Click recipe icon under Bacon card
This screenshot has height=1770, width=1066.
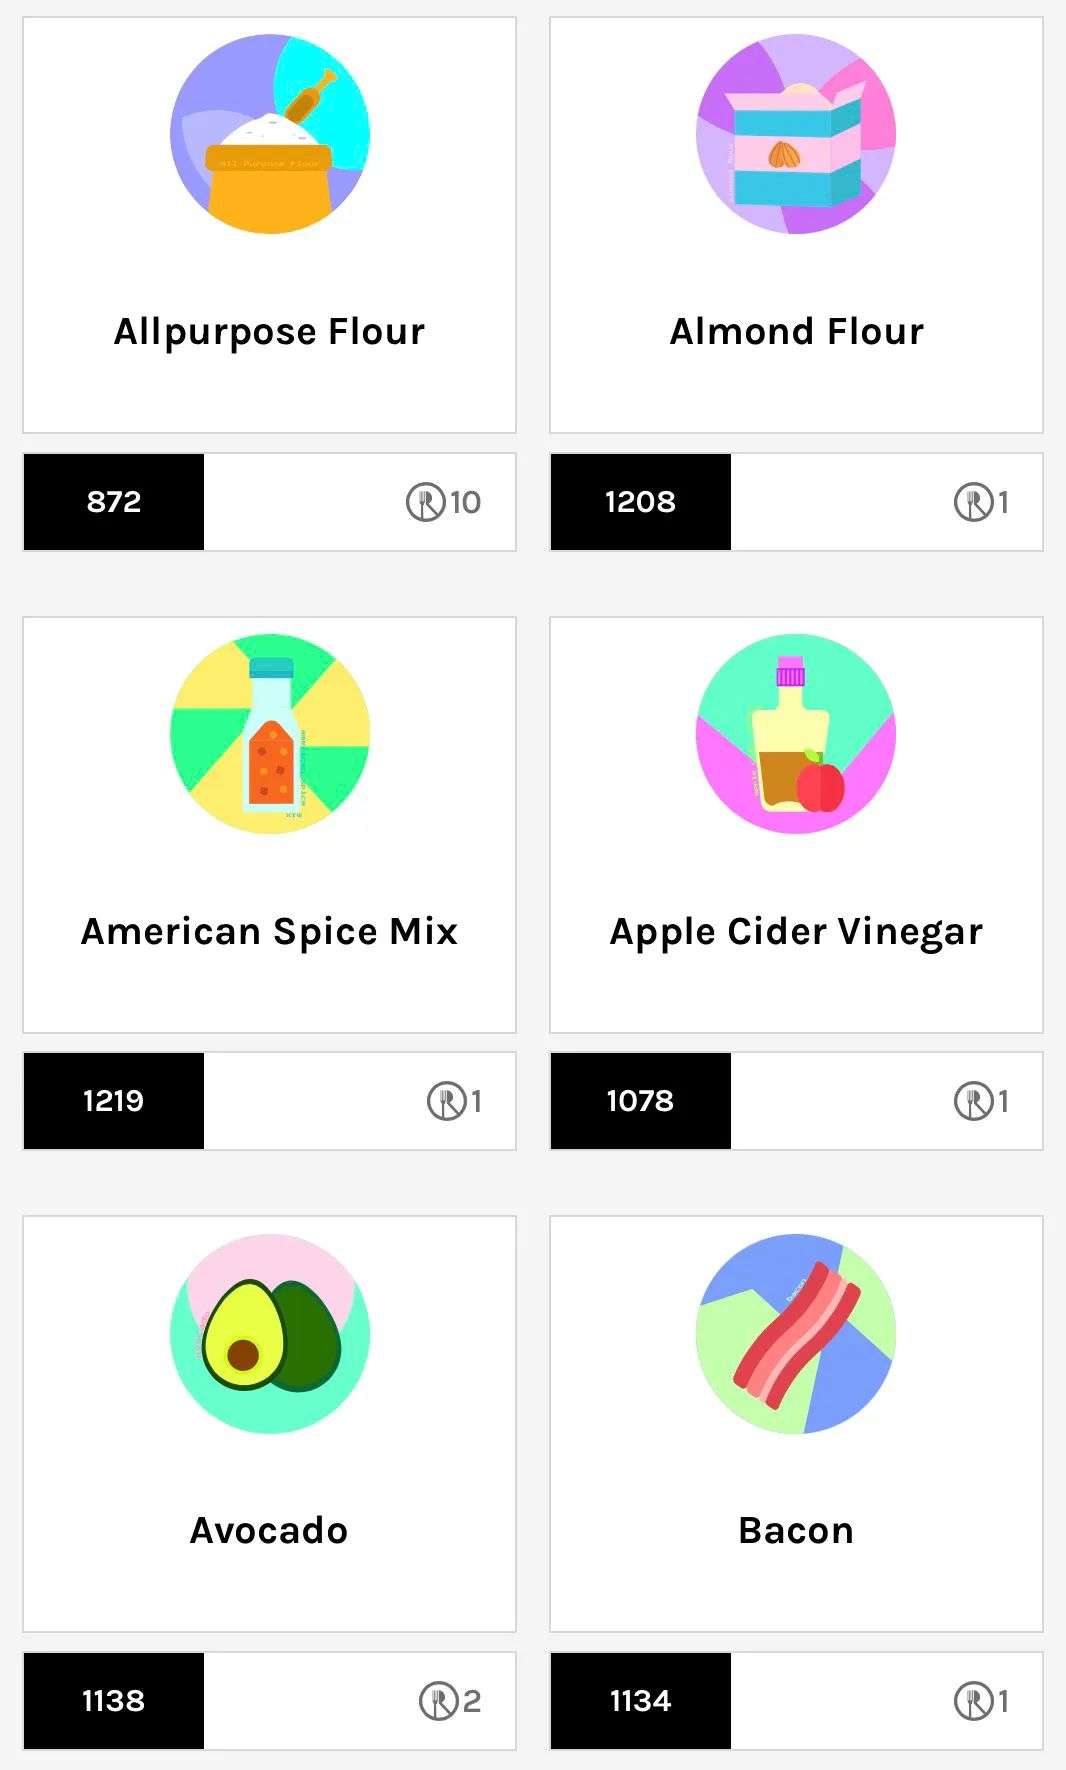(x=973, y=1701)
